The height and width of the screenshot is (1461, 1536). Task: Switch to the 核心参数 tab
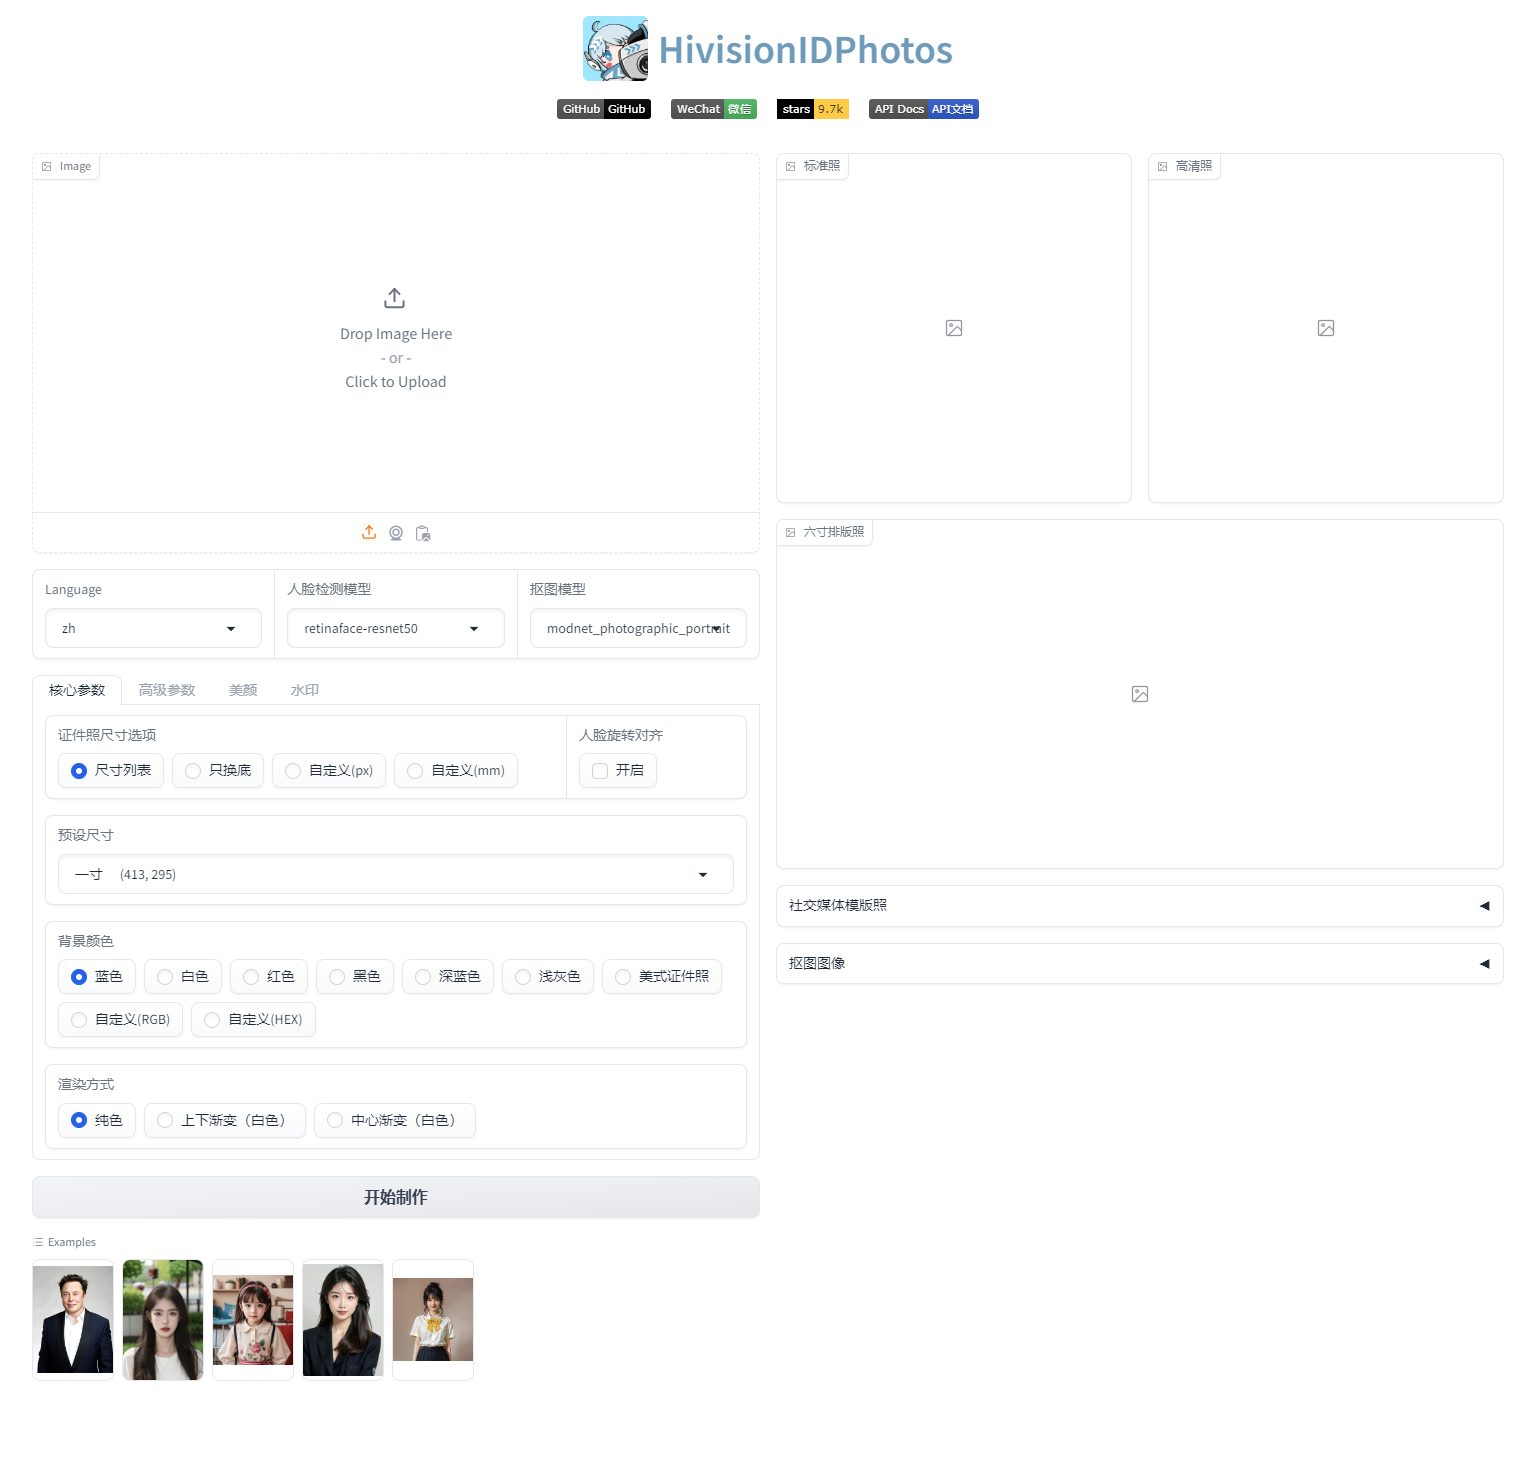[x=77, y=690]
